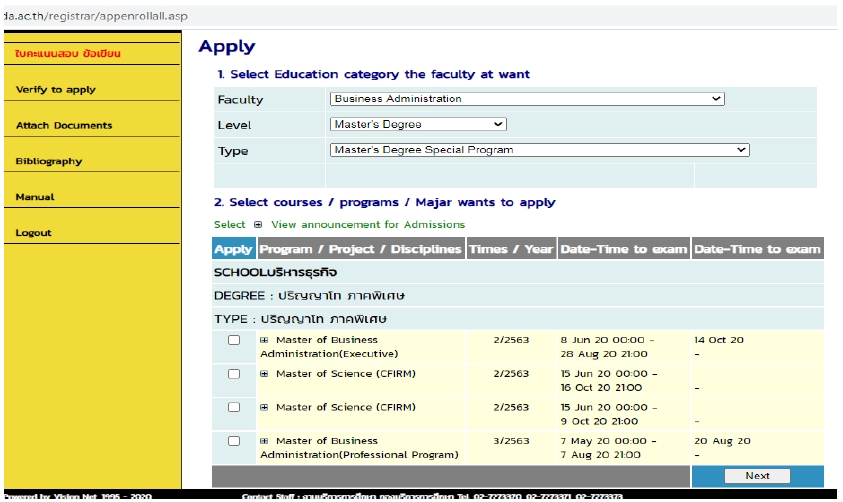Viewport: 843px width, 502px height.
Task: Click View announcement for Admissions link
Action: 367,225
